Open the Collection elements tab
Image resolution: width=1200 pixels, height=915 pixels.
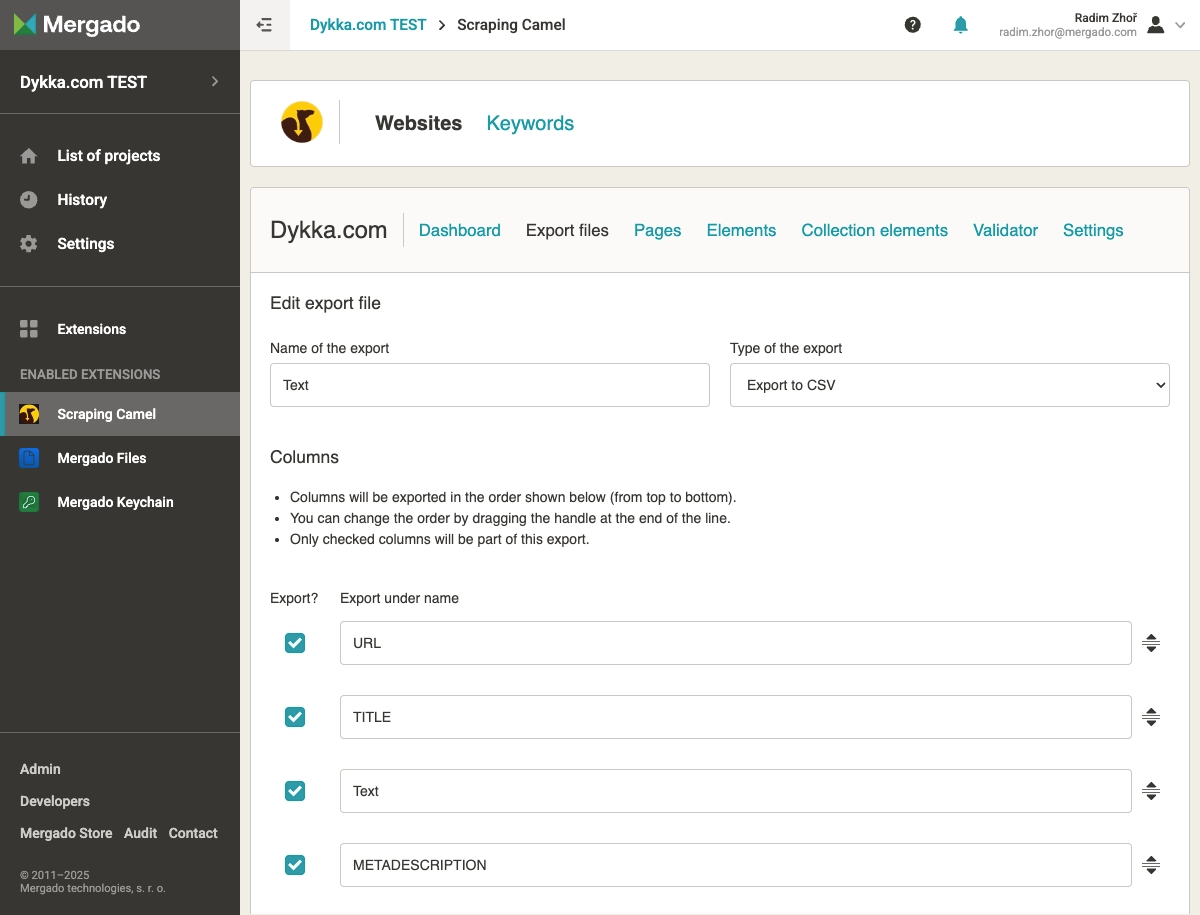[x=874, y=230]
